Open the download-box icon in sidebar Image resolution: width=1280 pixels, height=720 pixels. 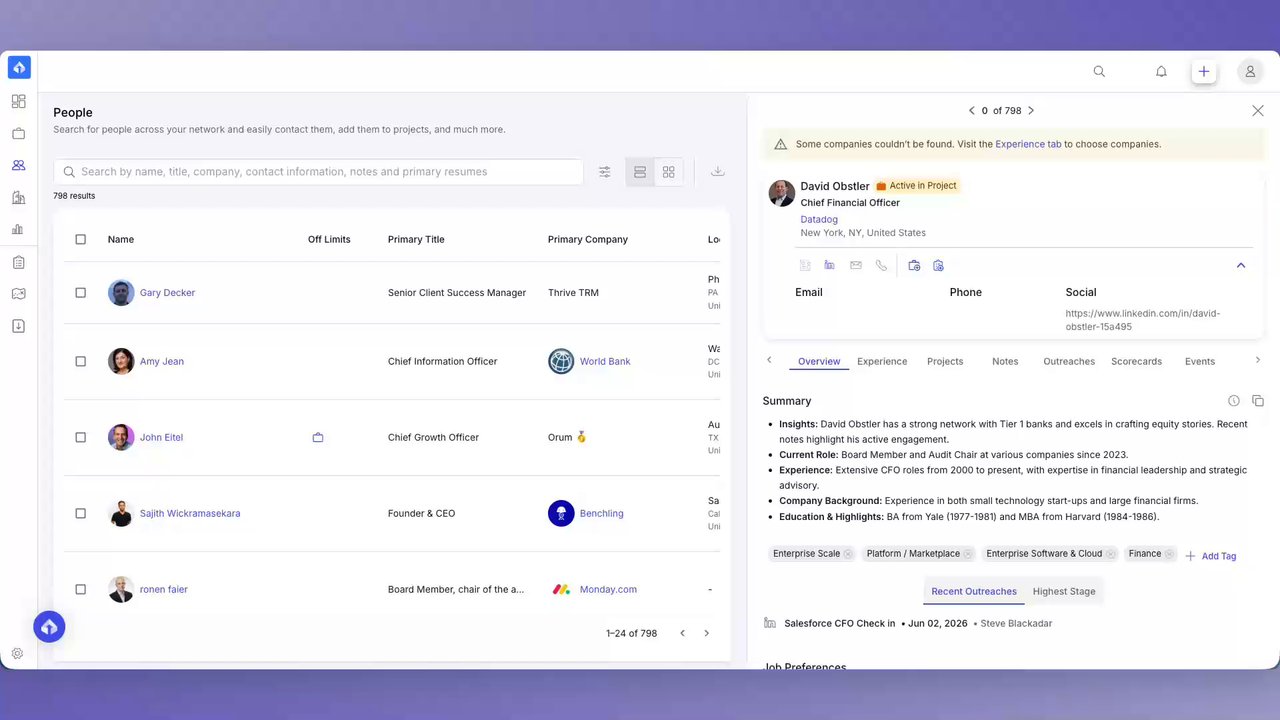(18, 326)
